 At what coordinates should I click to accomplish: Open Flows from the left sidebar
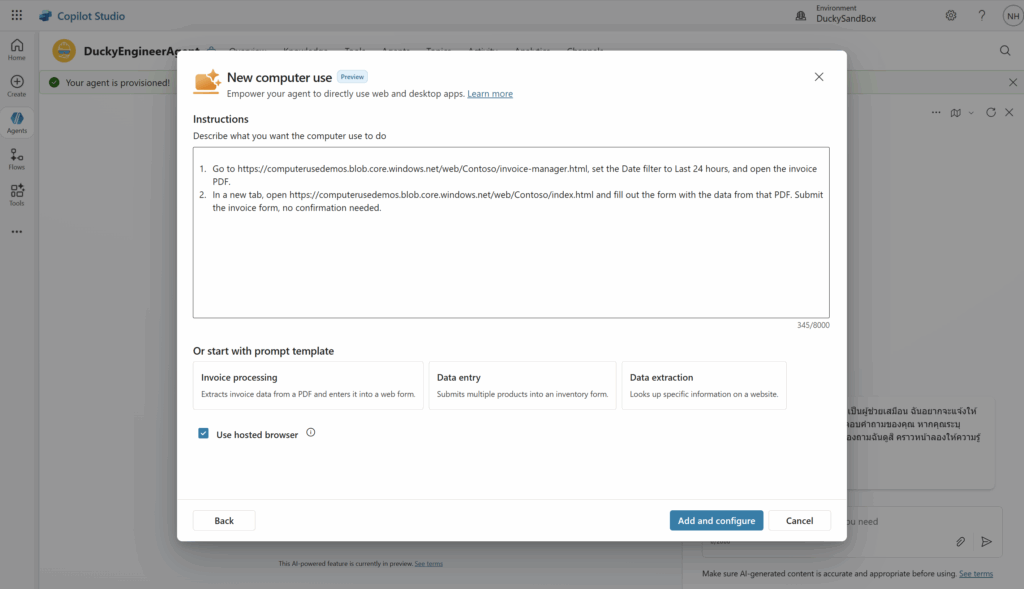point(17,158)
